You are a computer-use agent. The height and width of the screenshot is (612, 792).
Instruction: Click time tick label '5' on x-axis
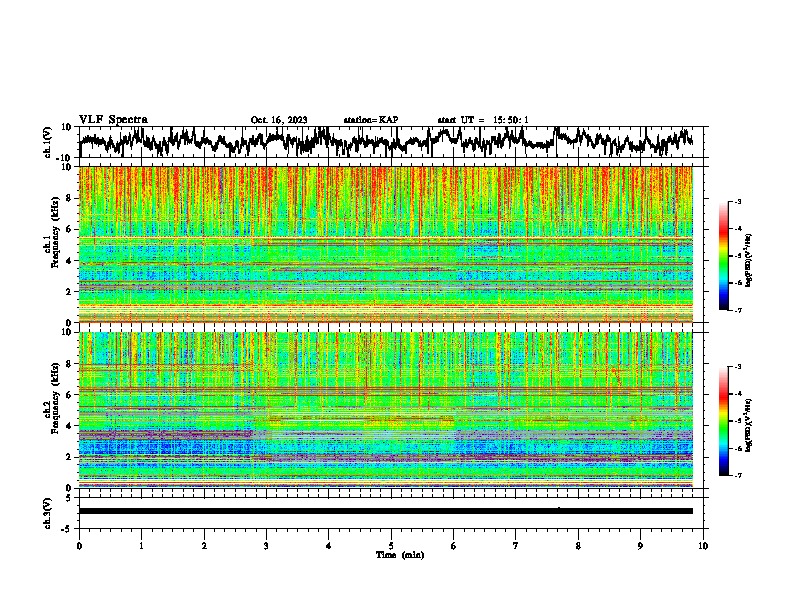pyautogui.click(x=391, y=546)
